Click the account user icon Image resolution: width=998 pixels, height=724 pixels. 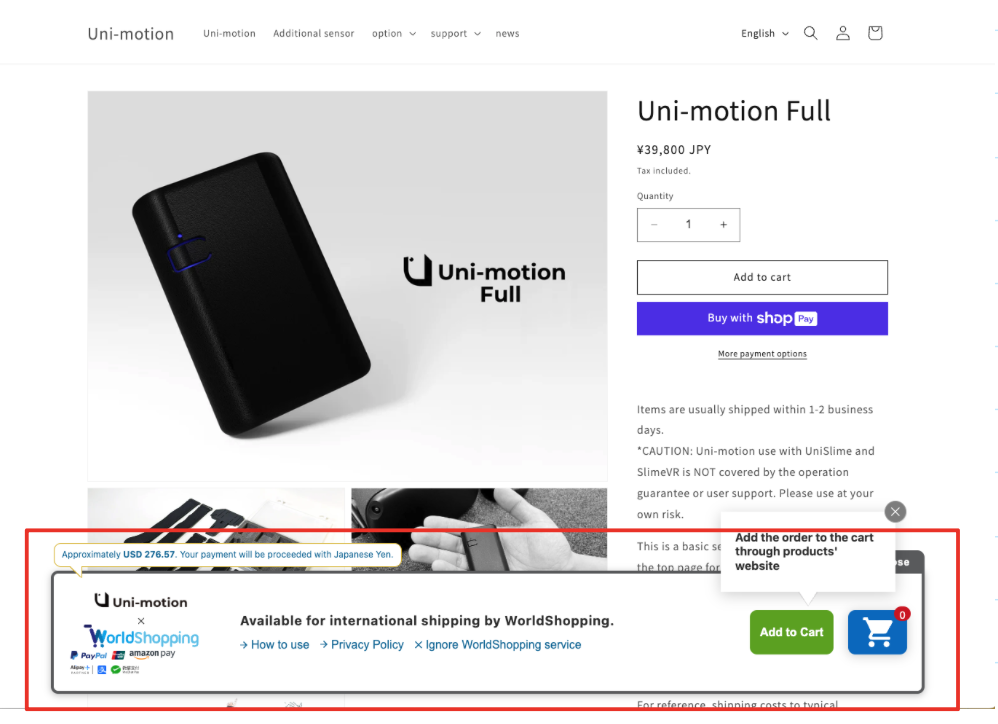pos(843,33)
